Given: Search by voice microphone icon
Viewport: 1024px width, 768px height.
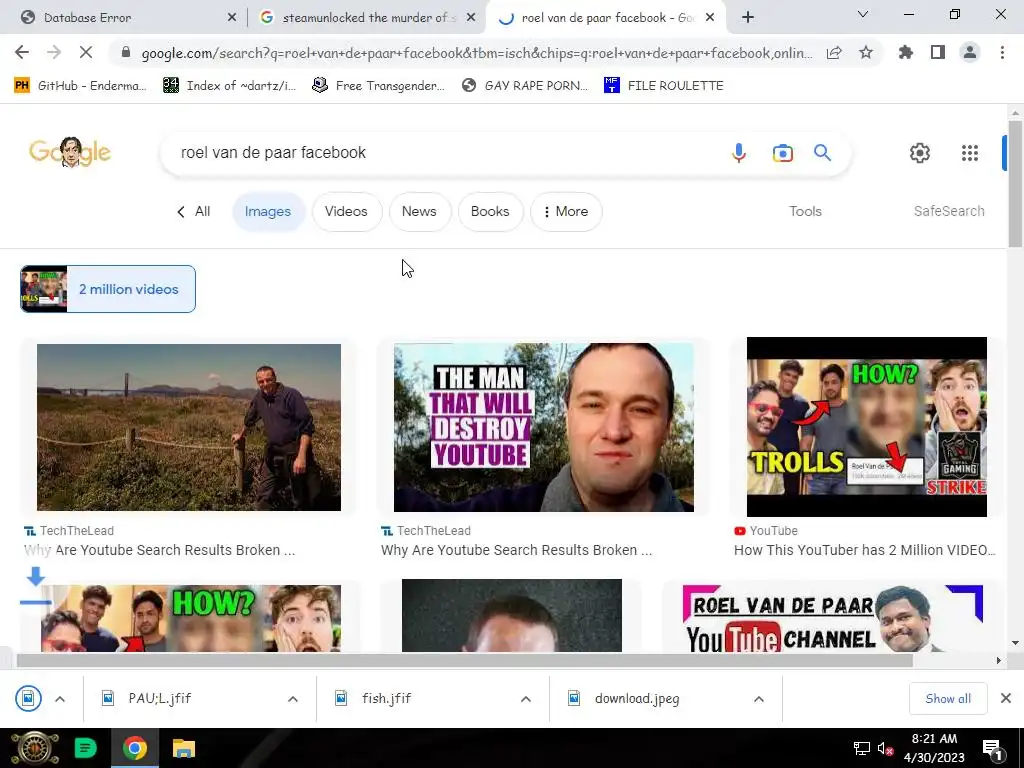Looking at the screenshot, I should [739, 153].
